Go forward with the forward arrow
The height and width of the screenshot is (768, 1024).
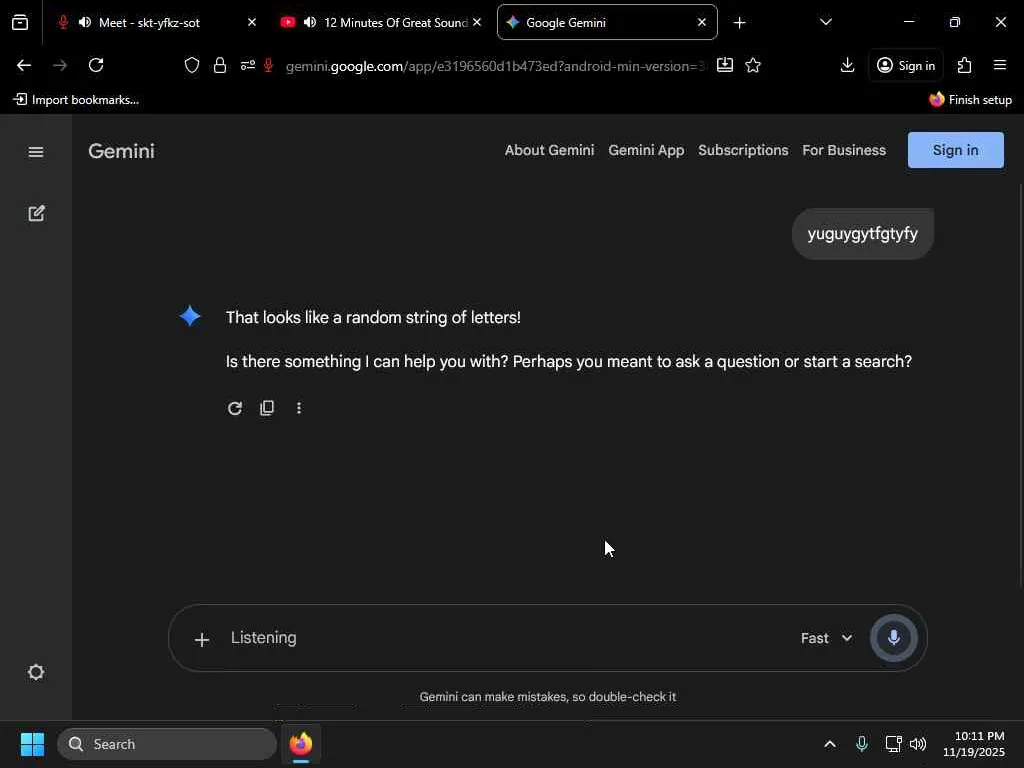[60, 65]
